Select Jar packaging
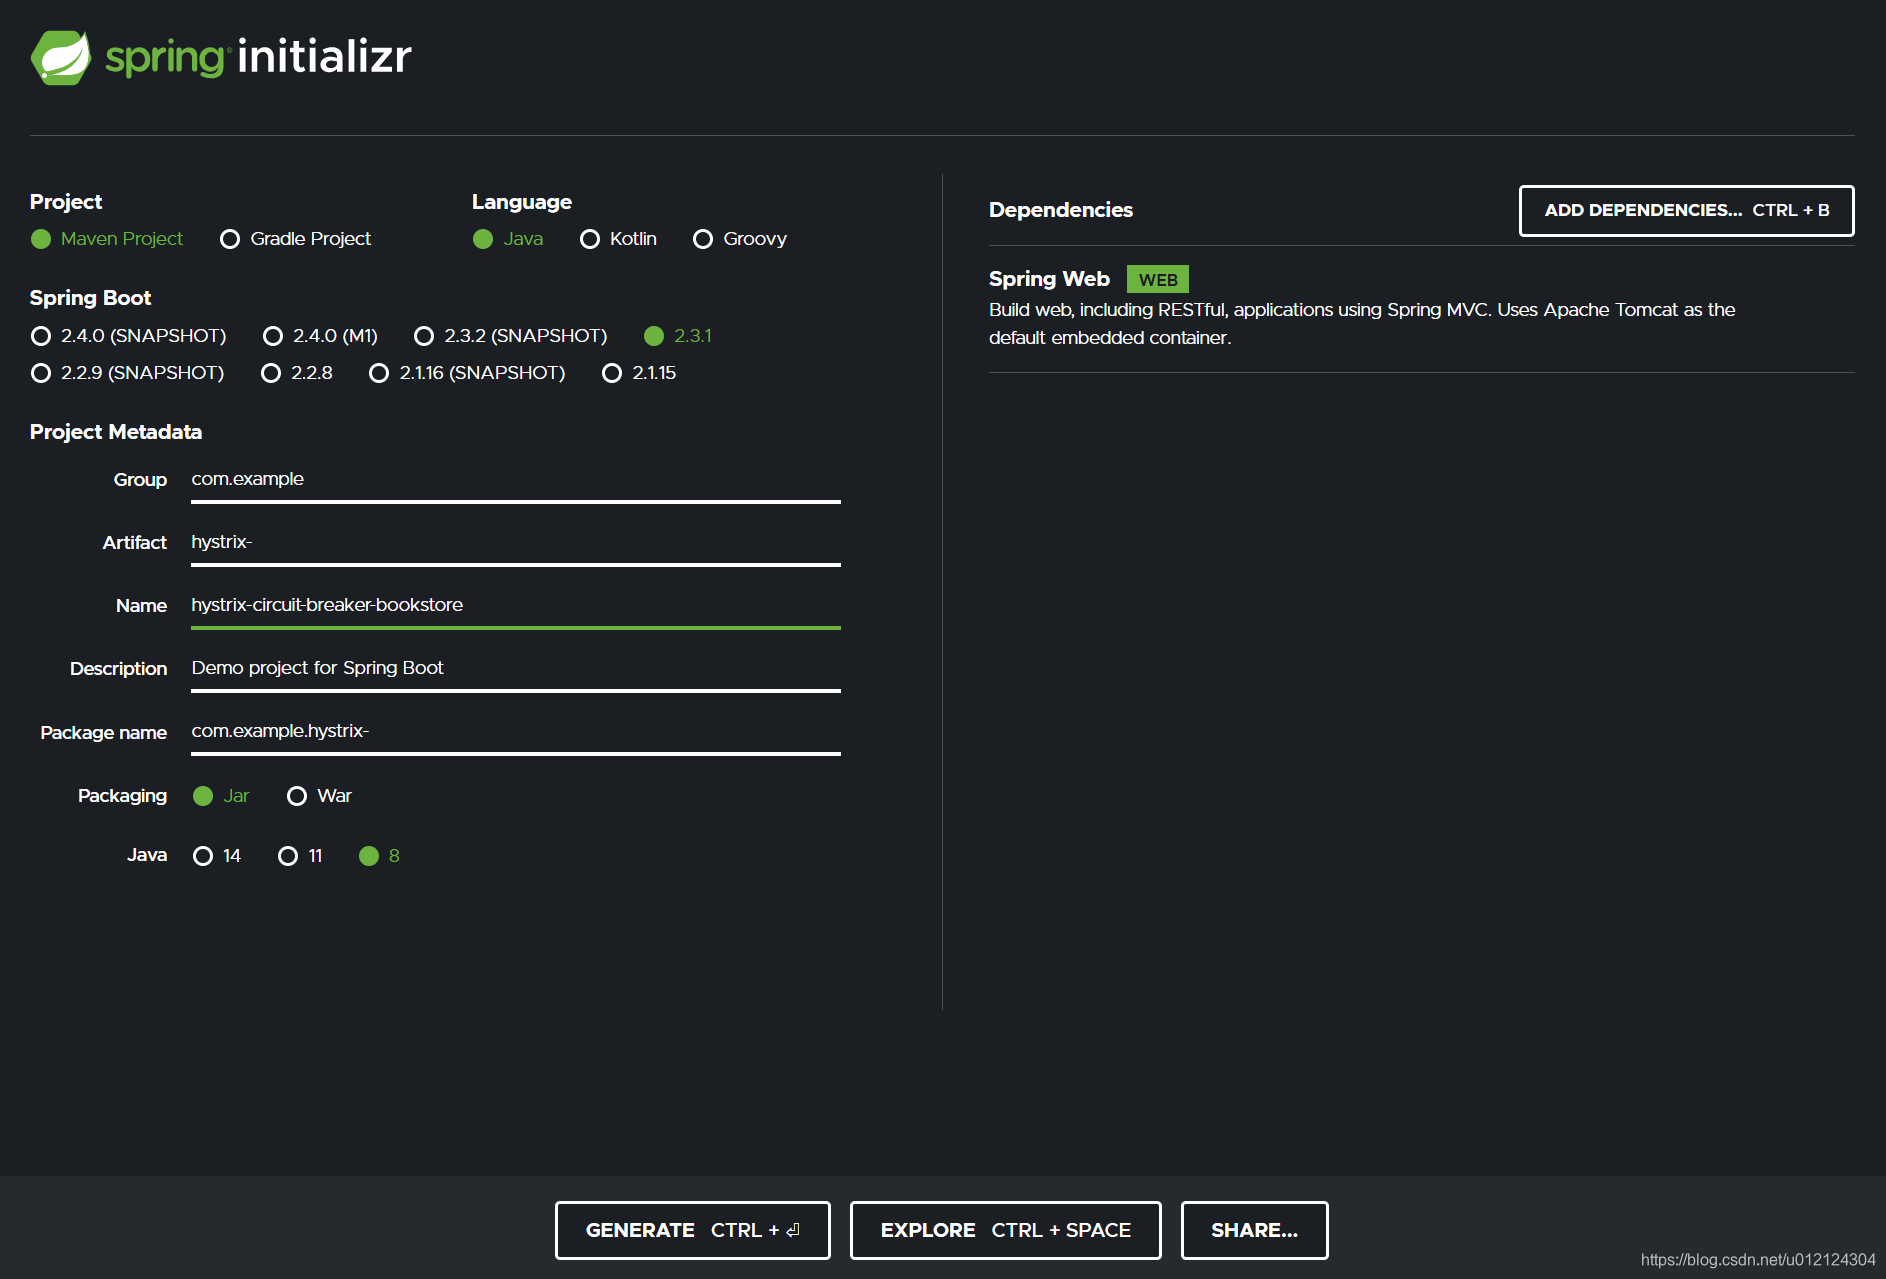Screen dimensions: 1886x1279 [221, 796]
